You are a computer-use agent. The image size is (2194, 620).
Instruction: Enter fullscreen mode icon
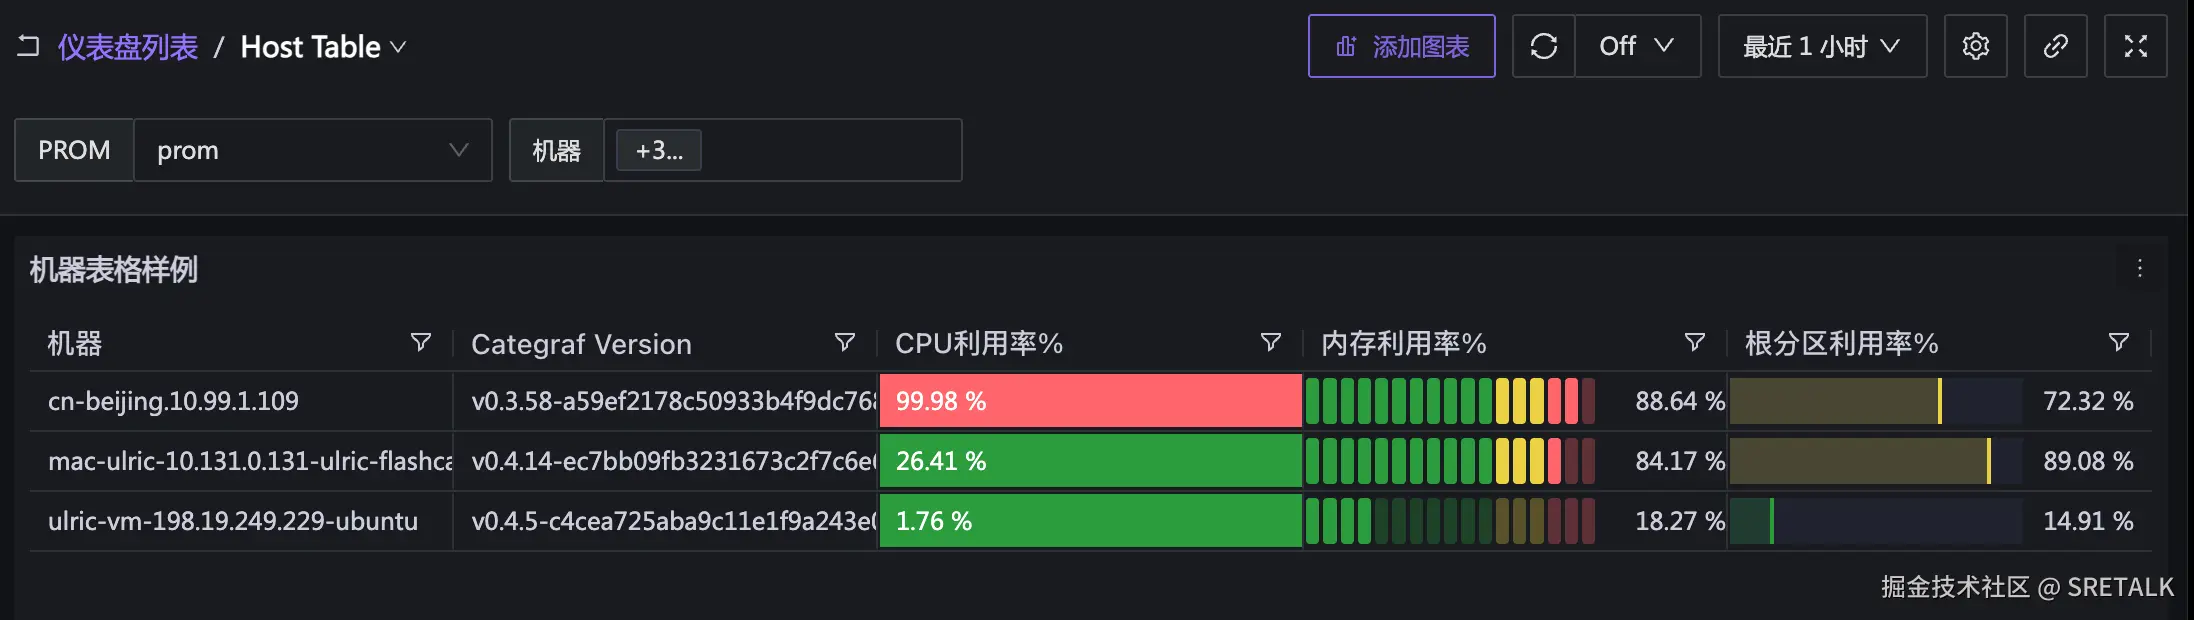point(2135,46)
